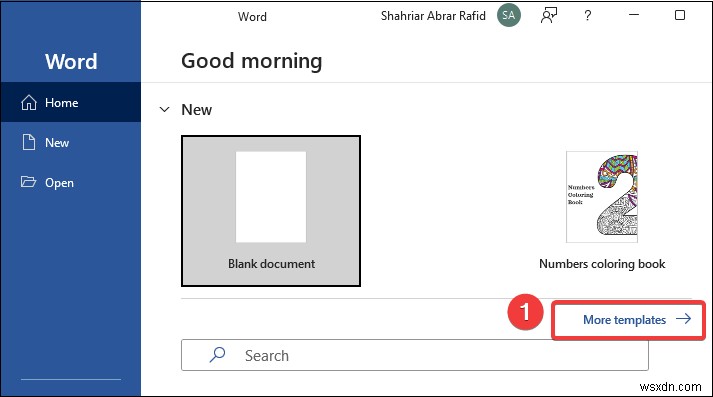Screen dimensions: 713x397
Task: Open the SA account avatar
Action: click(x=508, y=15)
